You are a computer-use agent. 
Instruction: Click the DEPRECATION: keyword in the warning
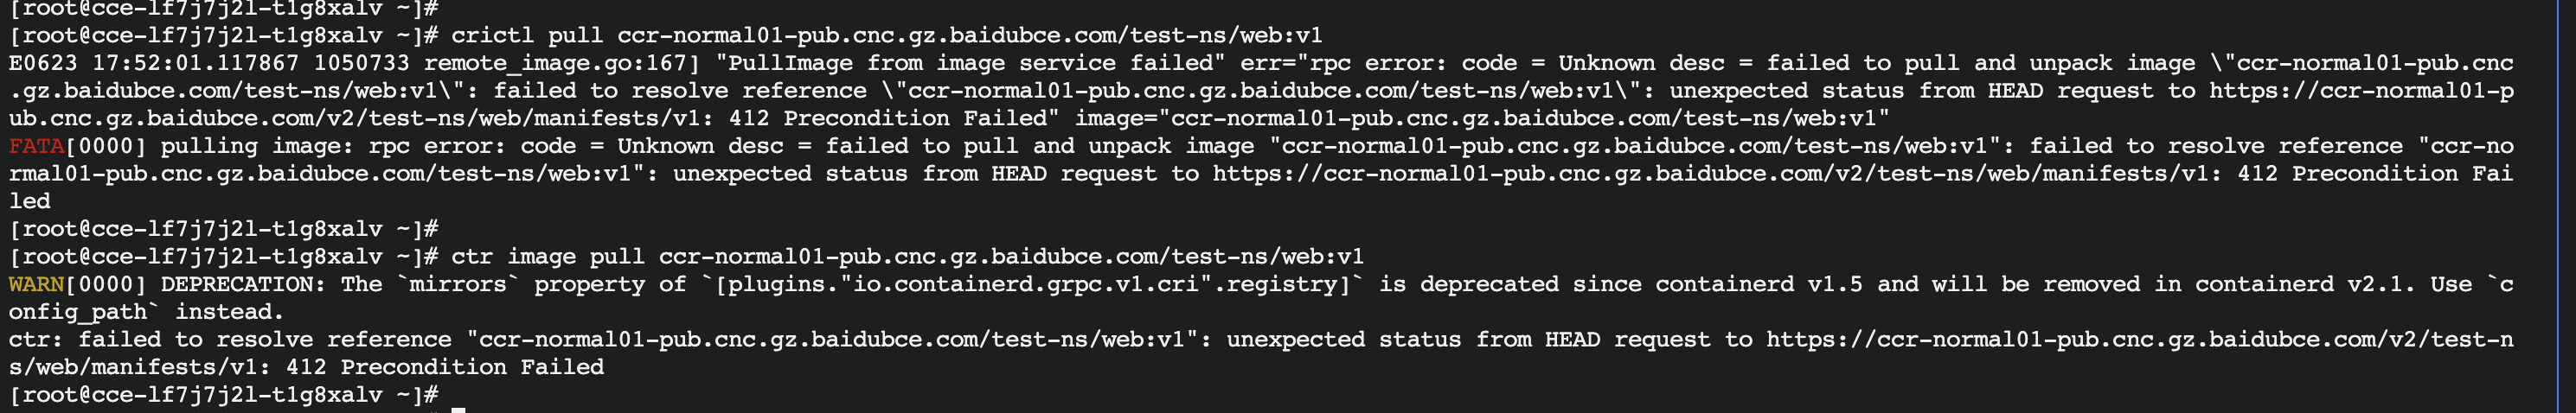(x=244, y=284)
